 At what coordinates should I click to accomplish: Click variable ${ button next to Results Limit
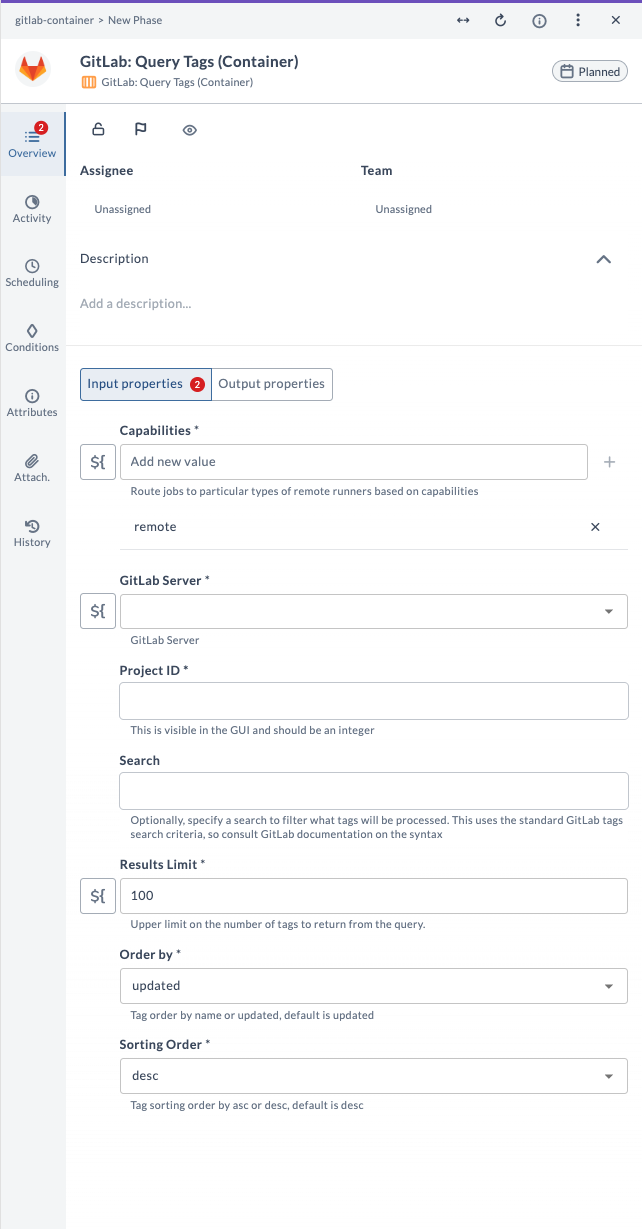pyautogui.click(x=98, y=896)
